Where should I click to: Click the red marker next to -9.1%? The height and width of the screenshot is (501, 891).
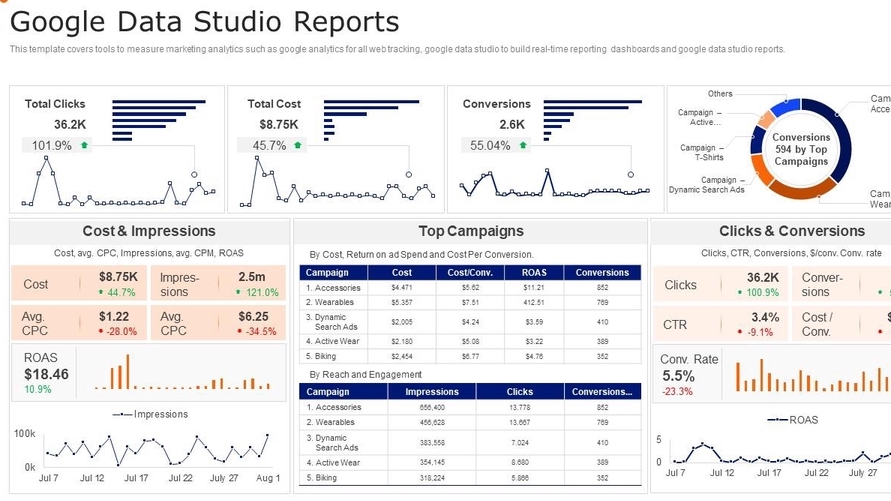[x=740, y=332]
